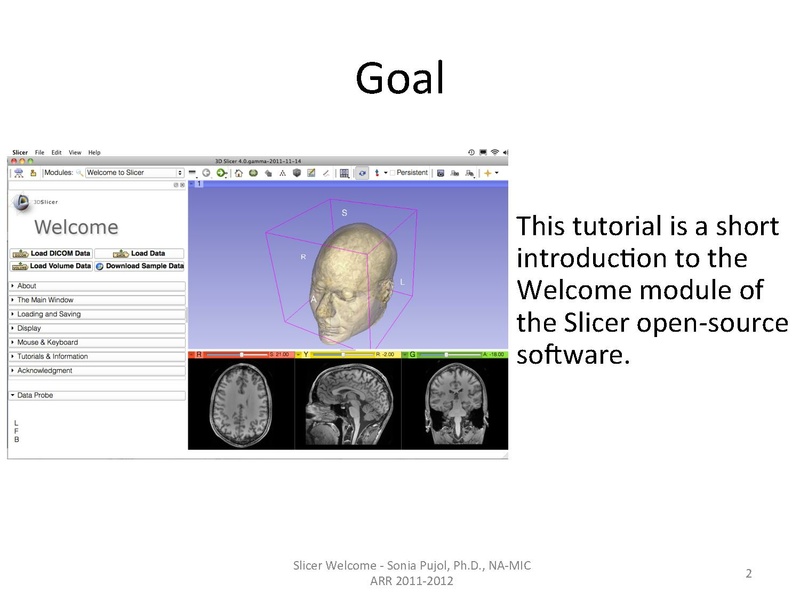Expand the About section

click(97, 286)
